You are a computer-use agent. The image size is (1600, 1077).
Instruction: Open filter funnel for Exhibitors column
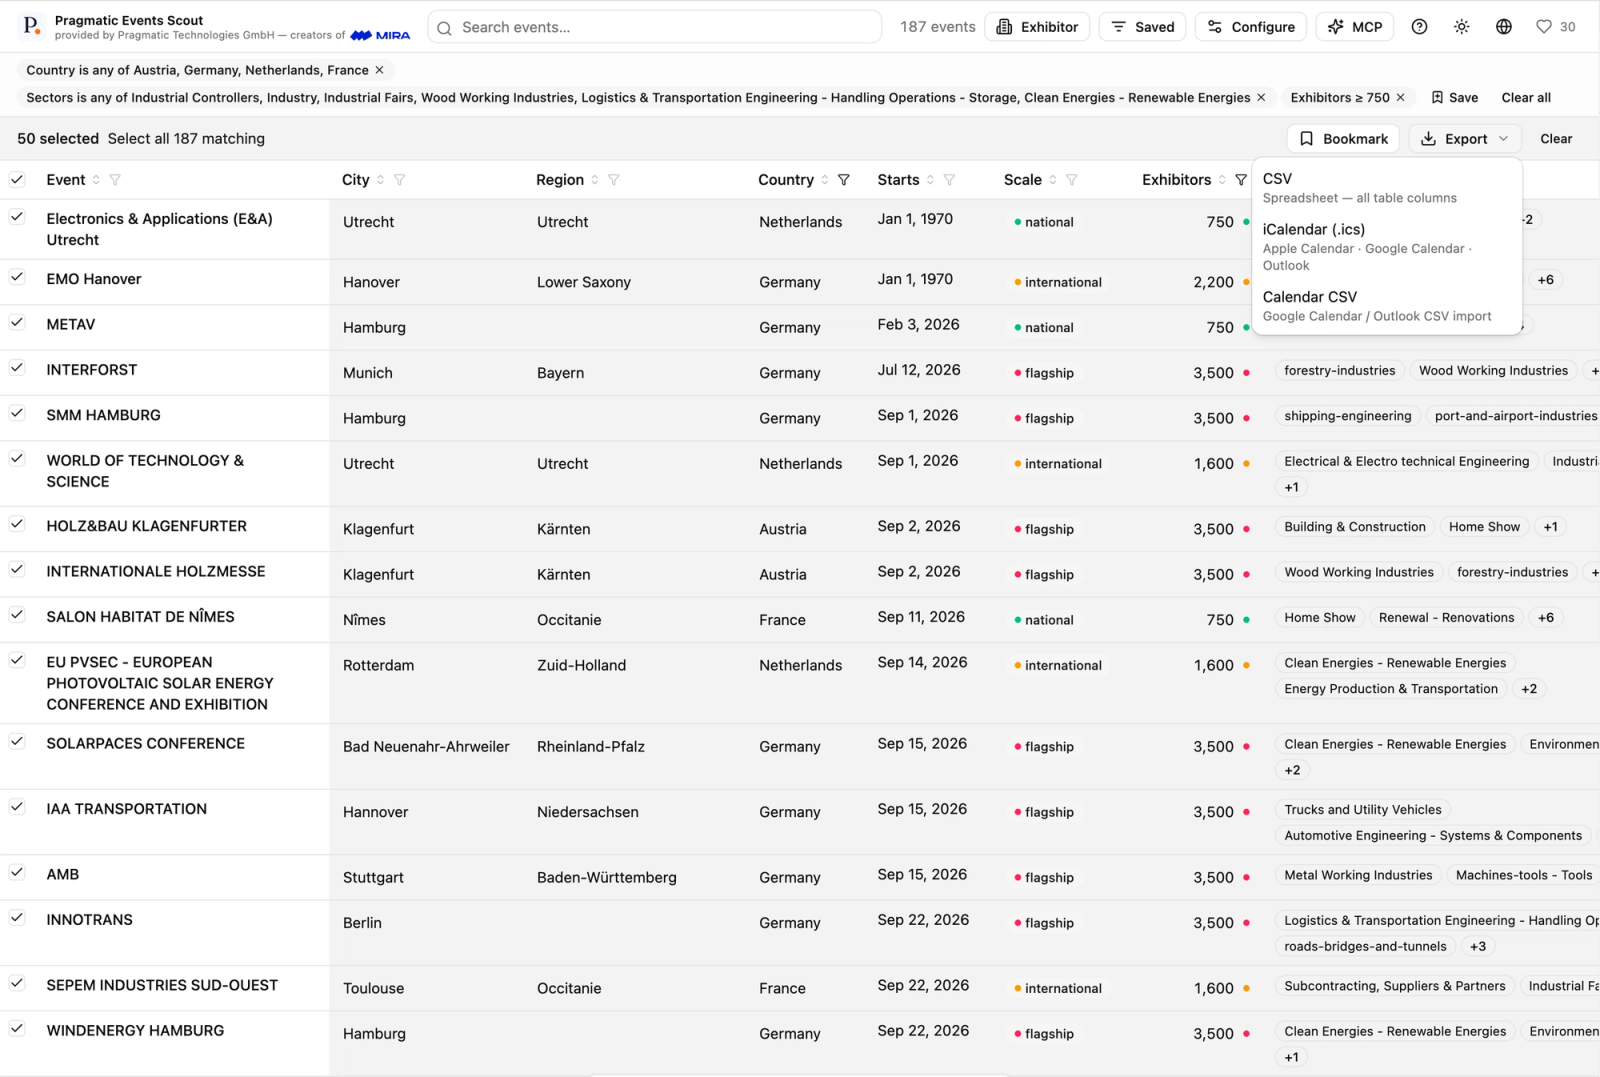(x=1240, y=180)
